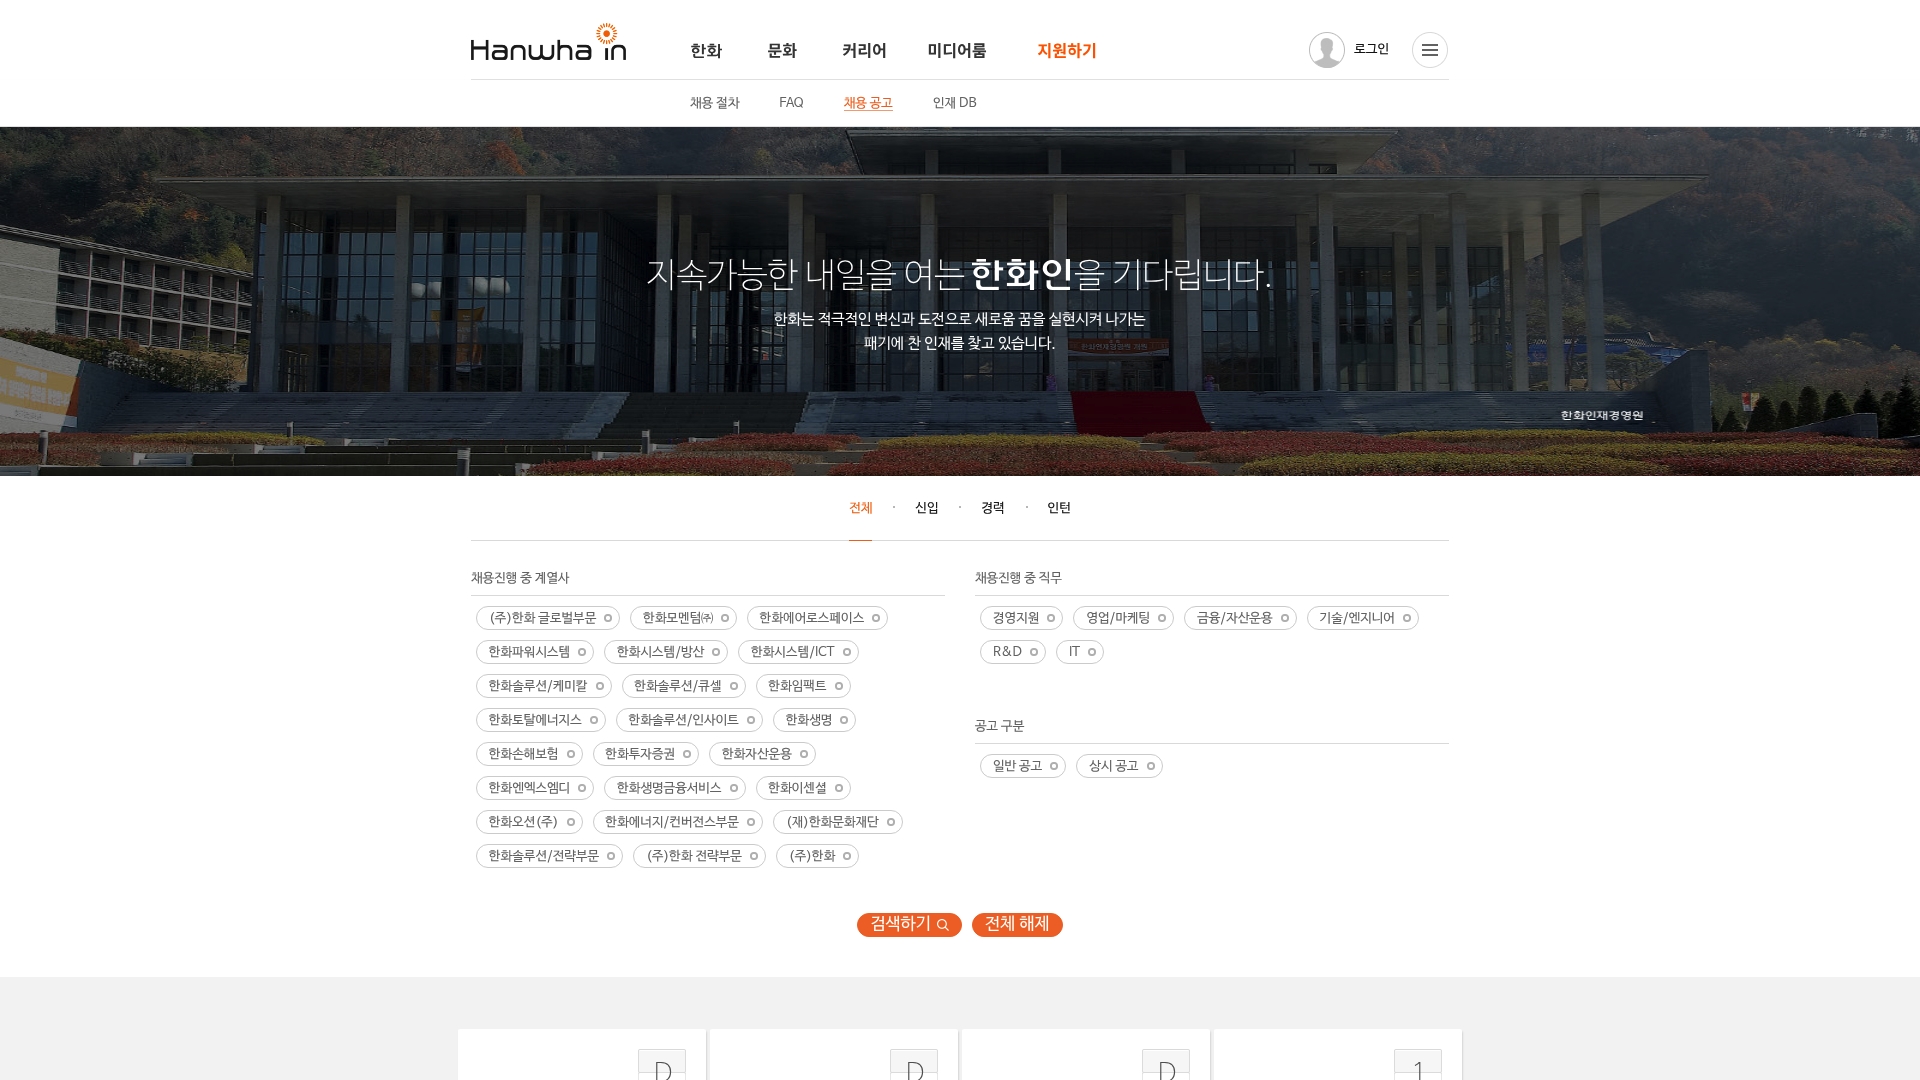Click the magnifier icon inside 검색하기
Viewport: 1920px width, 1080px height.
pyautogui.click(x=941, y=925)
